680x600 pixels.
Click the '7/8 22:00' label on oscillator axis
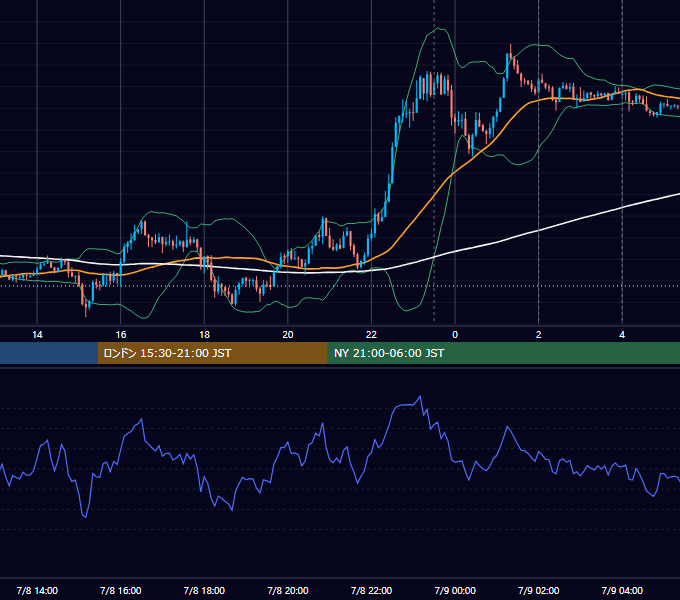371,590
